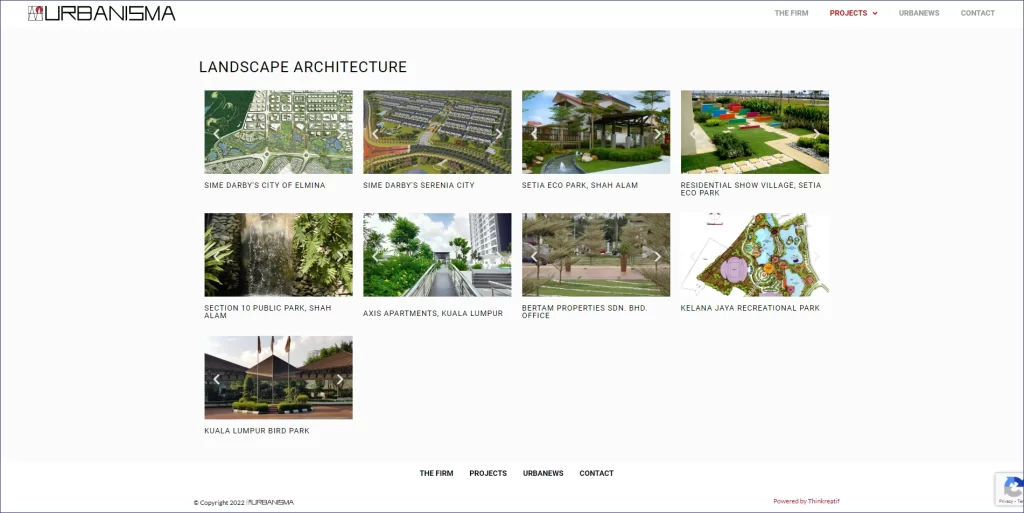Click previous arrow on Serenia City slideshow
Screen dimensions: 1024x513
tap(376, 134)
